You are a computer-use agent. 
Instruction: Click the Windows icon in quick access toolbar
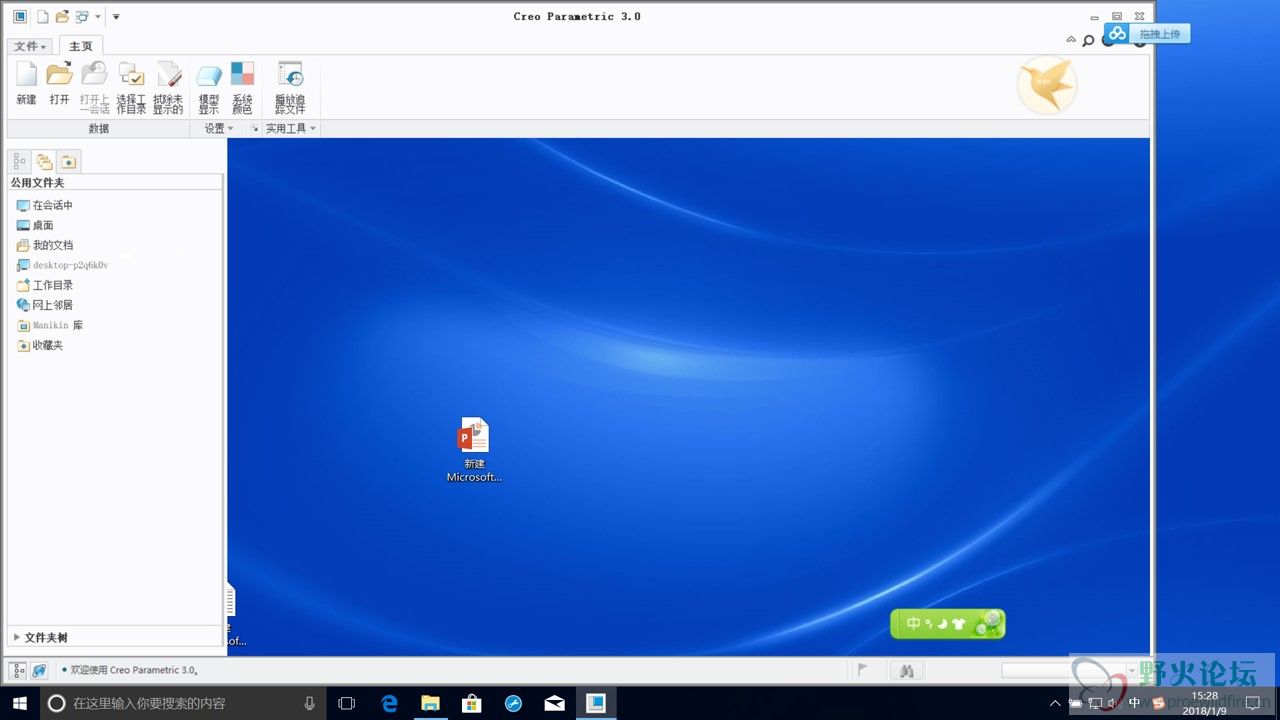point(82,16)
